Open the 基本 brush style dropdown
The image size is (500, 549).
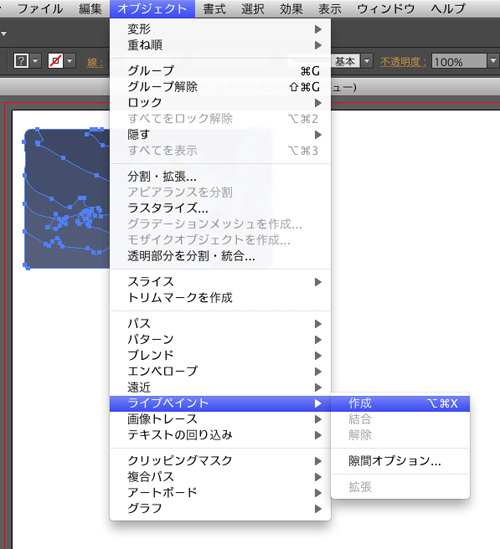coord(367,61)
